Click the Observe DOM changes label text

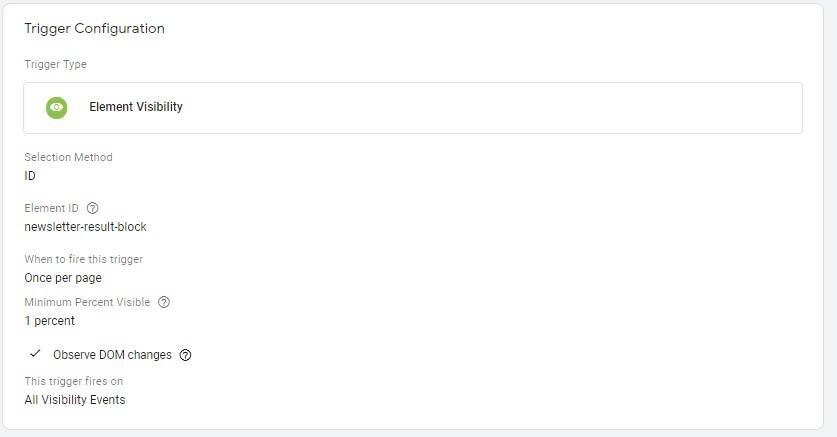[x=112, y=355]
